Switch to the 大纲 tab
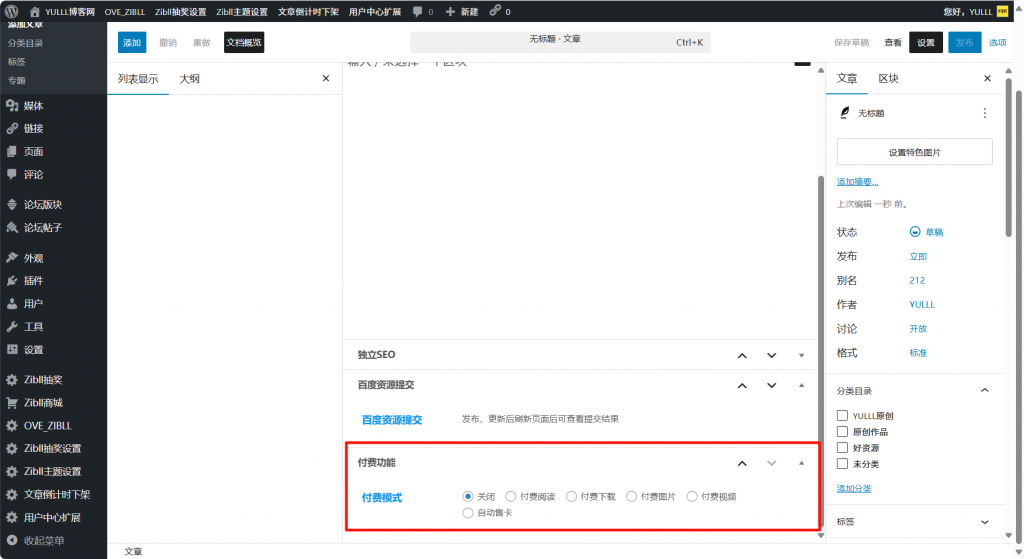Viewport: 1024px width, 559px height. click(x=189, y=79)
